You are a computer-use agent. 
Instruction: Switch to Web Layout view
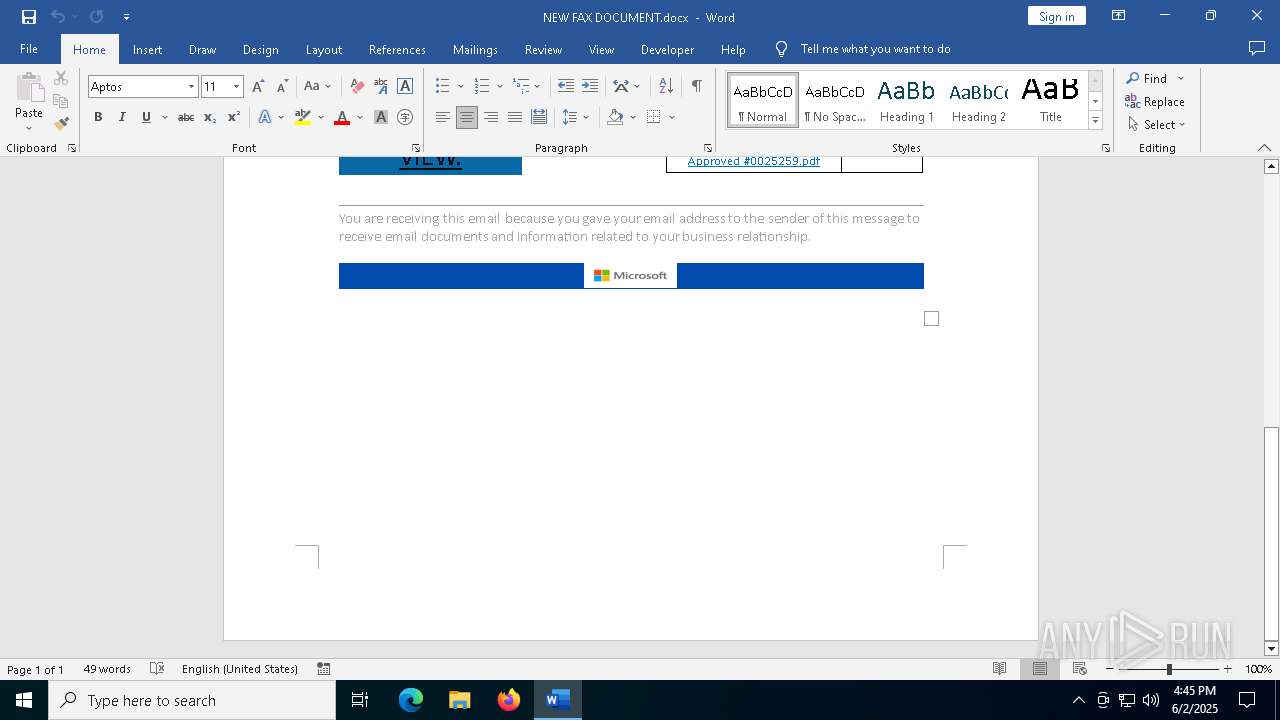1080,669
